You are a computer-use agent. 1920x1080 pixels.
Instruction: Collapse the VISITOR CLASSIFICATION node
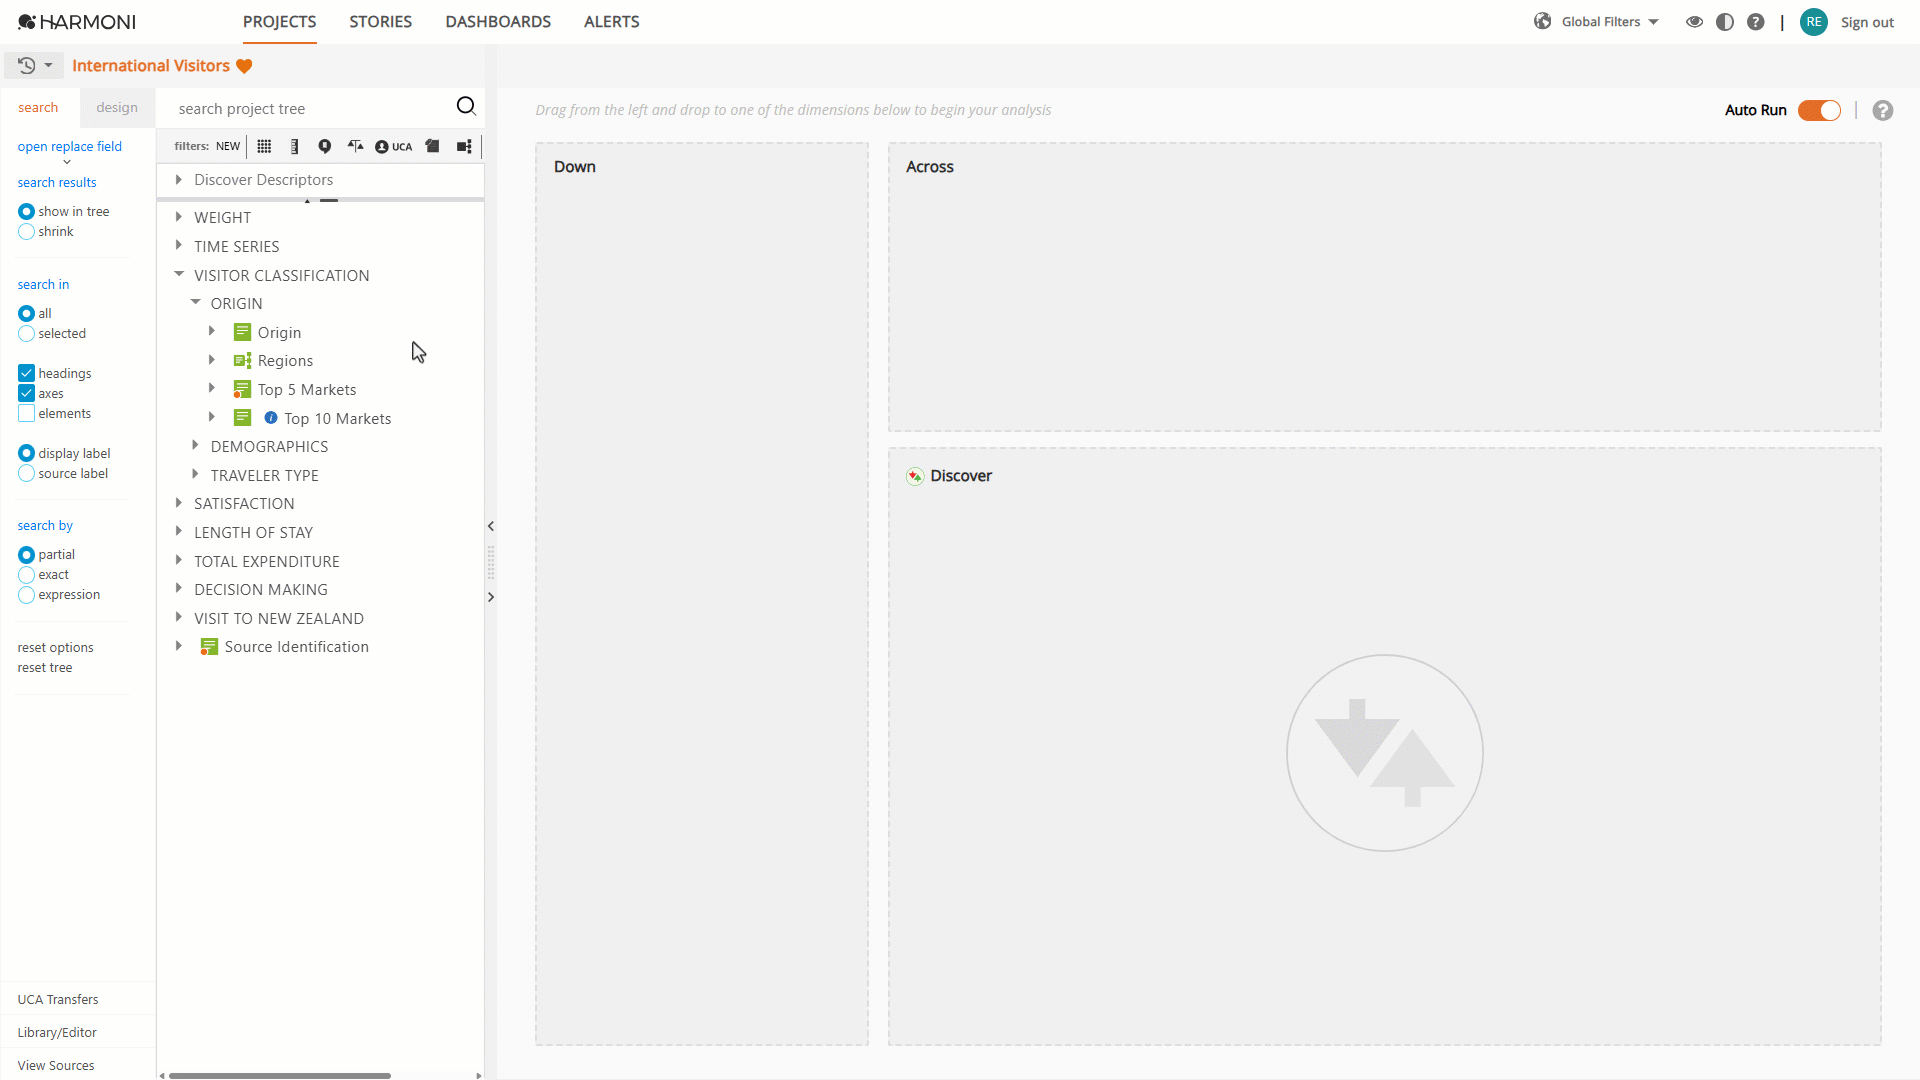(x=179, y=274)
